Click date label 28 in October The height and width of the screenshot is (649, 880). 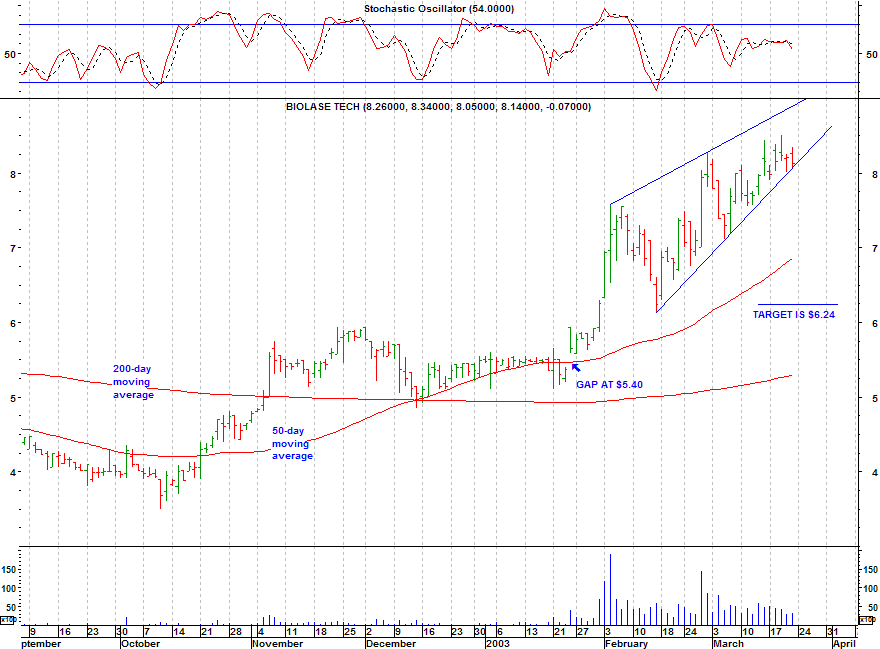[236, 632]
